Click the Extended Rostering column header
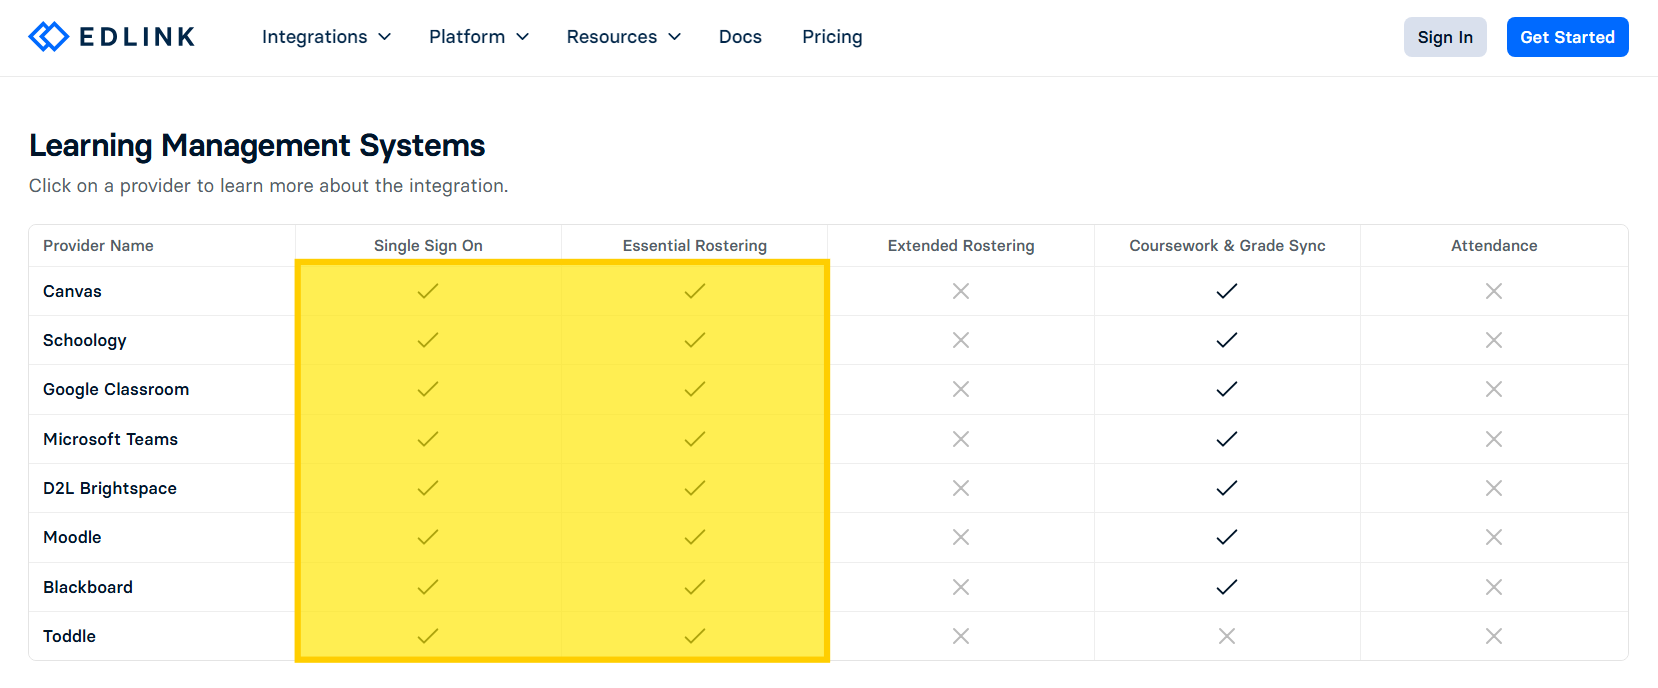The height and width of the screenshot is (688, 1658). 961,246
